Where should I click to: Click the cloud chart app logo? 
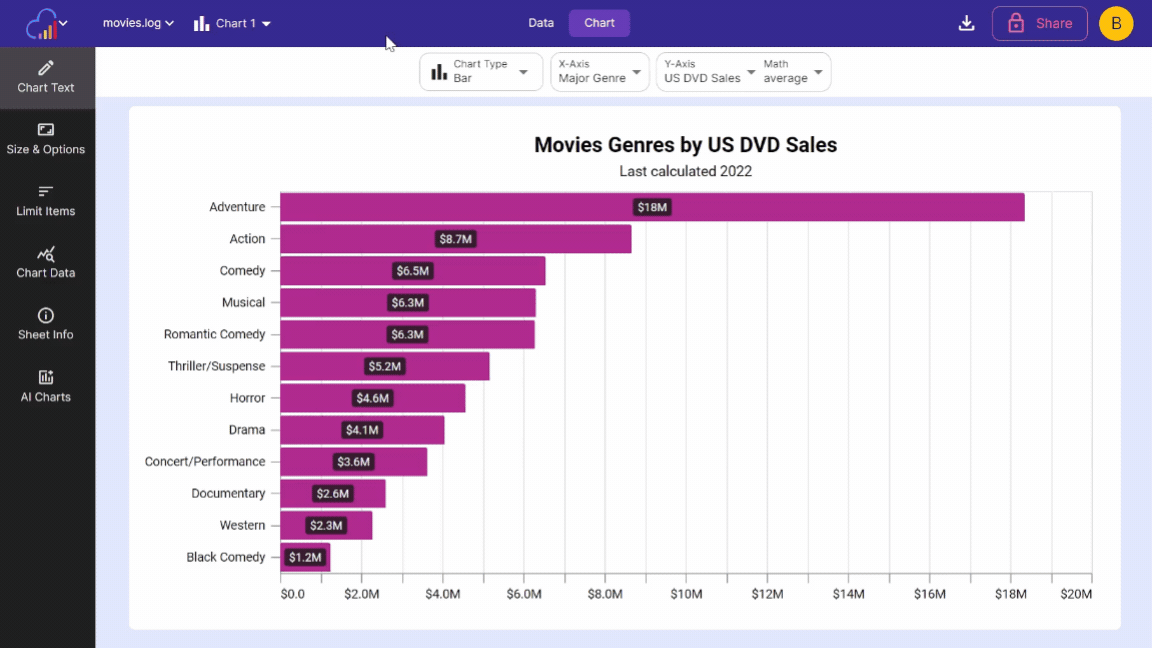click(42, 24)
